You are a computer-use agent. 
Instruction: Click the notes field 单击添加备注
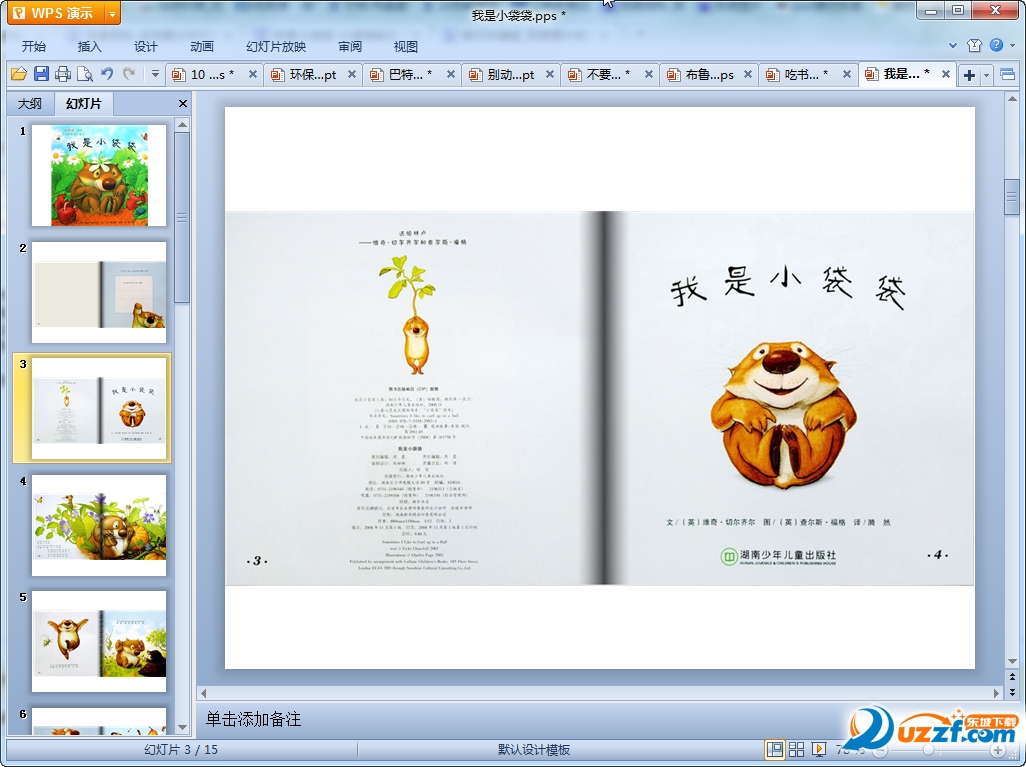point(253,719)
